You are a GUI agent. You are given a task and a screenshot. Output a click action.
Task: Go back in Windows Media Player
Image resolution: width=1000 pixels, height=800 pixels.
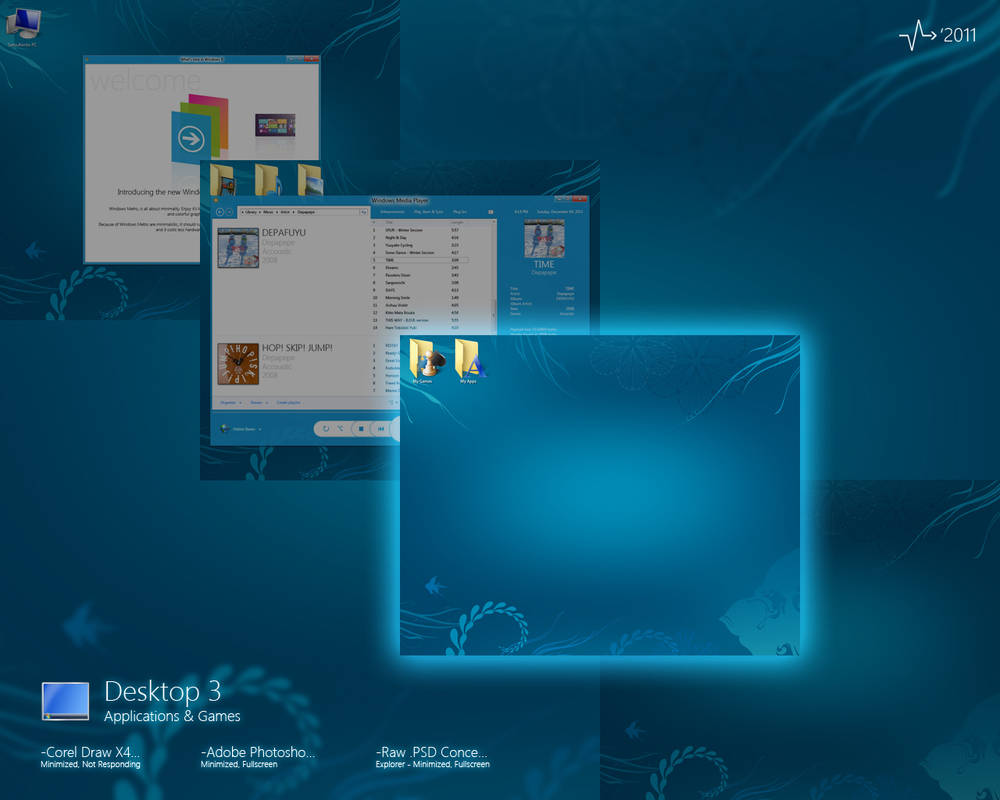coord(220,212)
